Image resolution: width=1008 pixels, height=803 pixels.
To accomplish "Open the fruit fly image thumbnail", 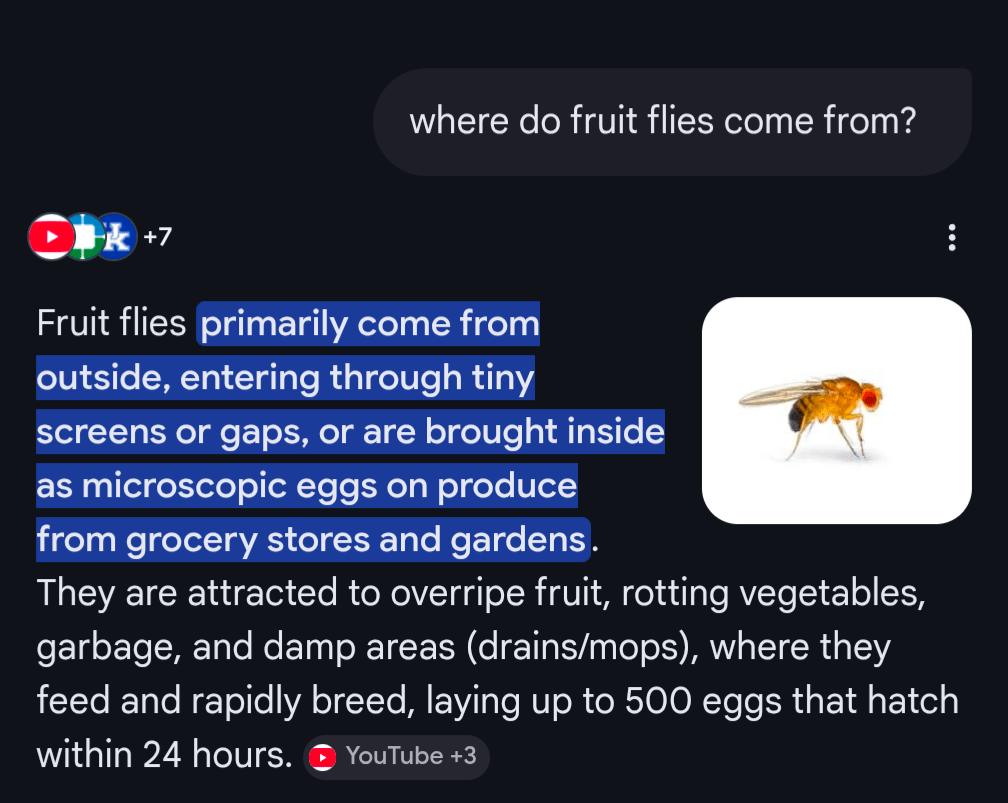I will tap(836, 410).
